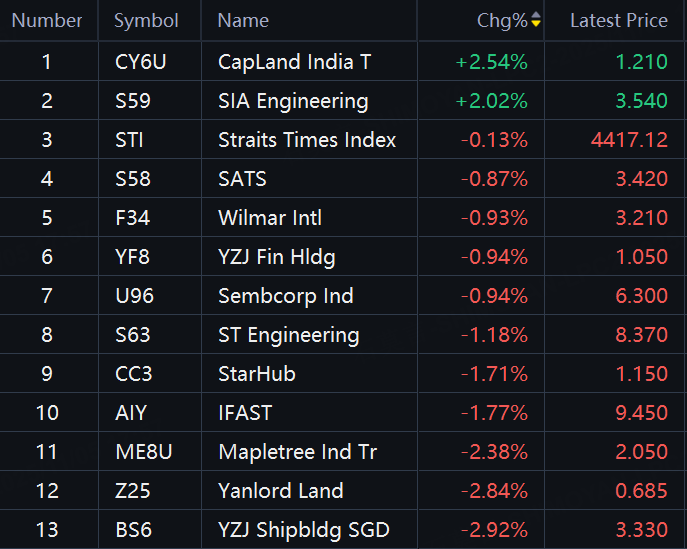687x549 pixels.
Task: Sort by the Latest Price header
Action: (618, 20)
